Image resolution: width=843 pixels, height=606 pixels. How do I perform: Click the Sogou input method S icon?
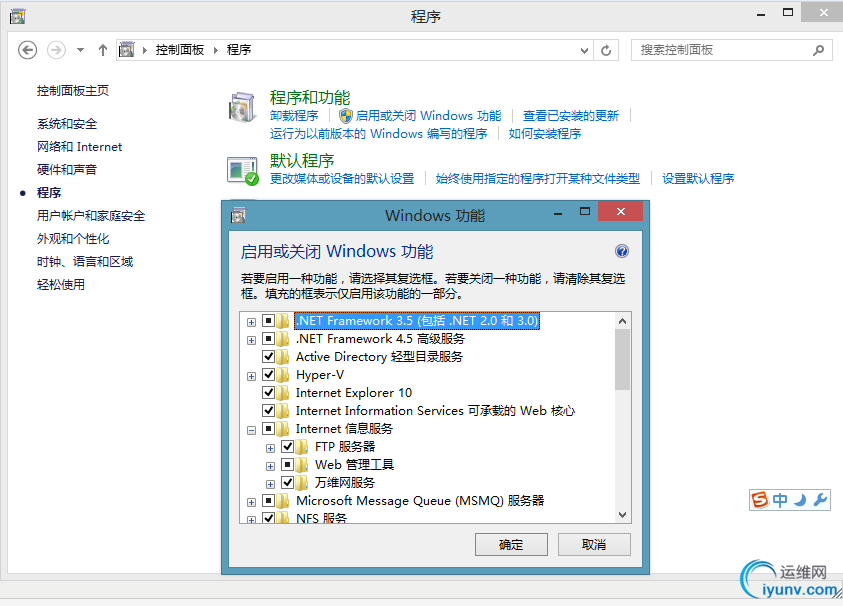[x=760, y=500]
